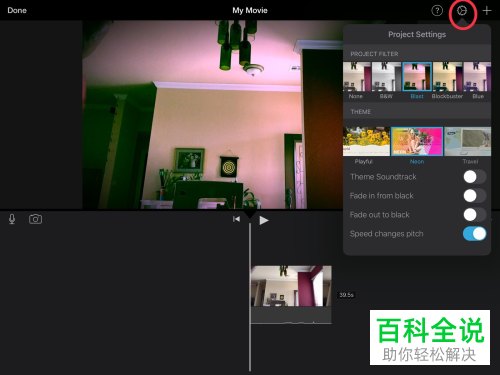This screenshot has height=375, width=500.
Task: Skip to beginning of the timeline
Action: [236, 219]
